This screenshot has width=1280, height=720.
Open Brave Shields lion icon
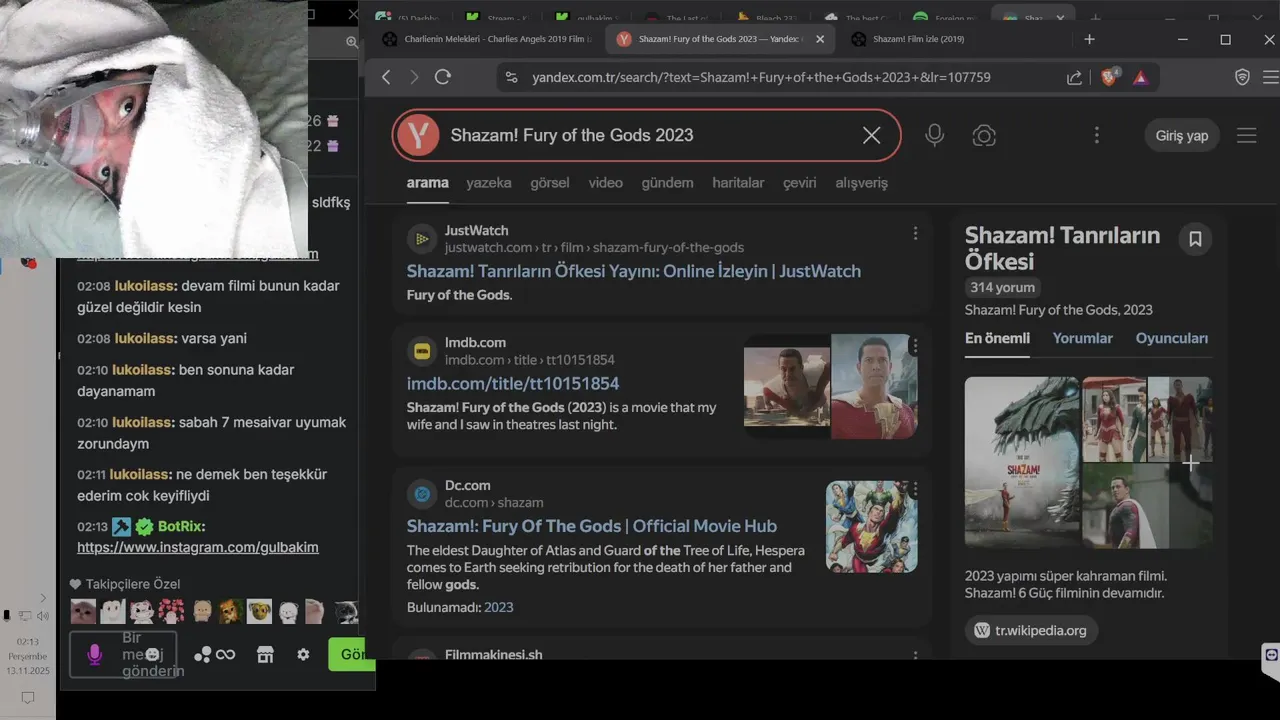point(1108,77)
